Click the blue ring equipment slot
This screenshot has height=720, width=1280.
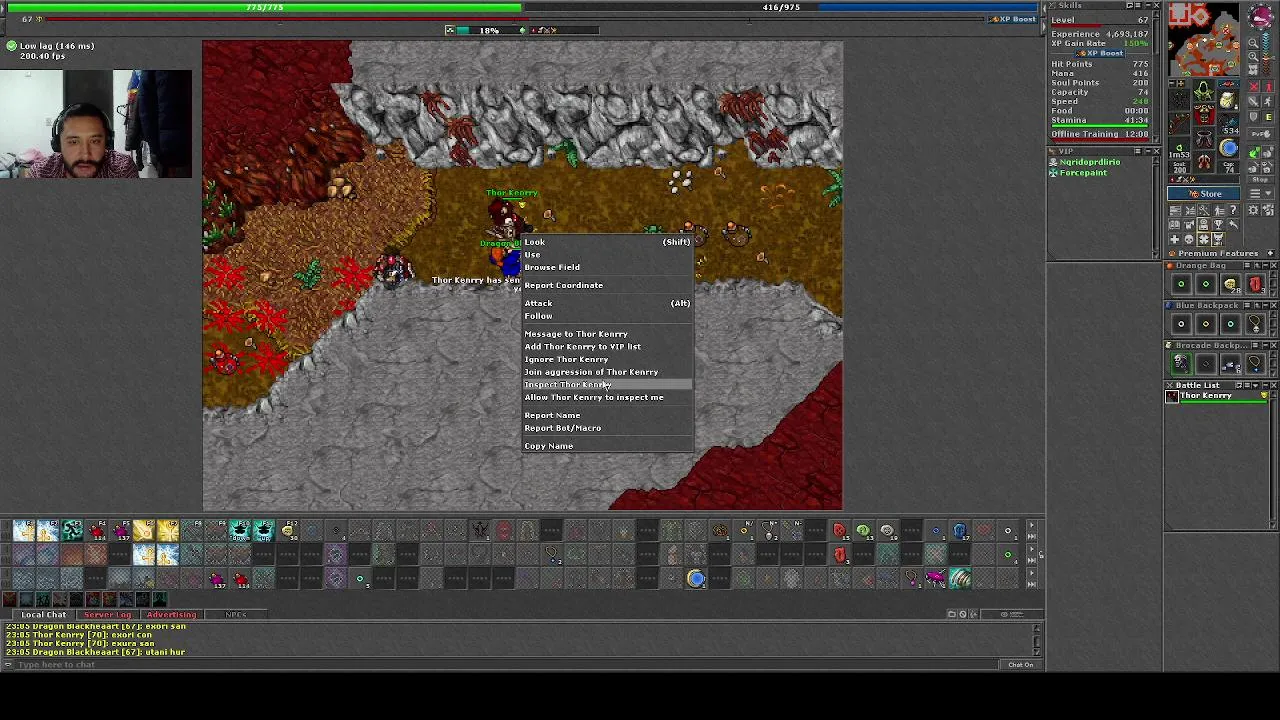[x=1229, y=147]
